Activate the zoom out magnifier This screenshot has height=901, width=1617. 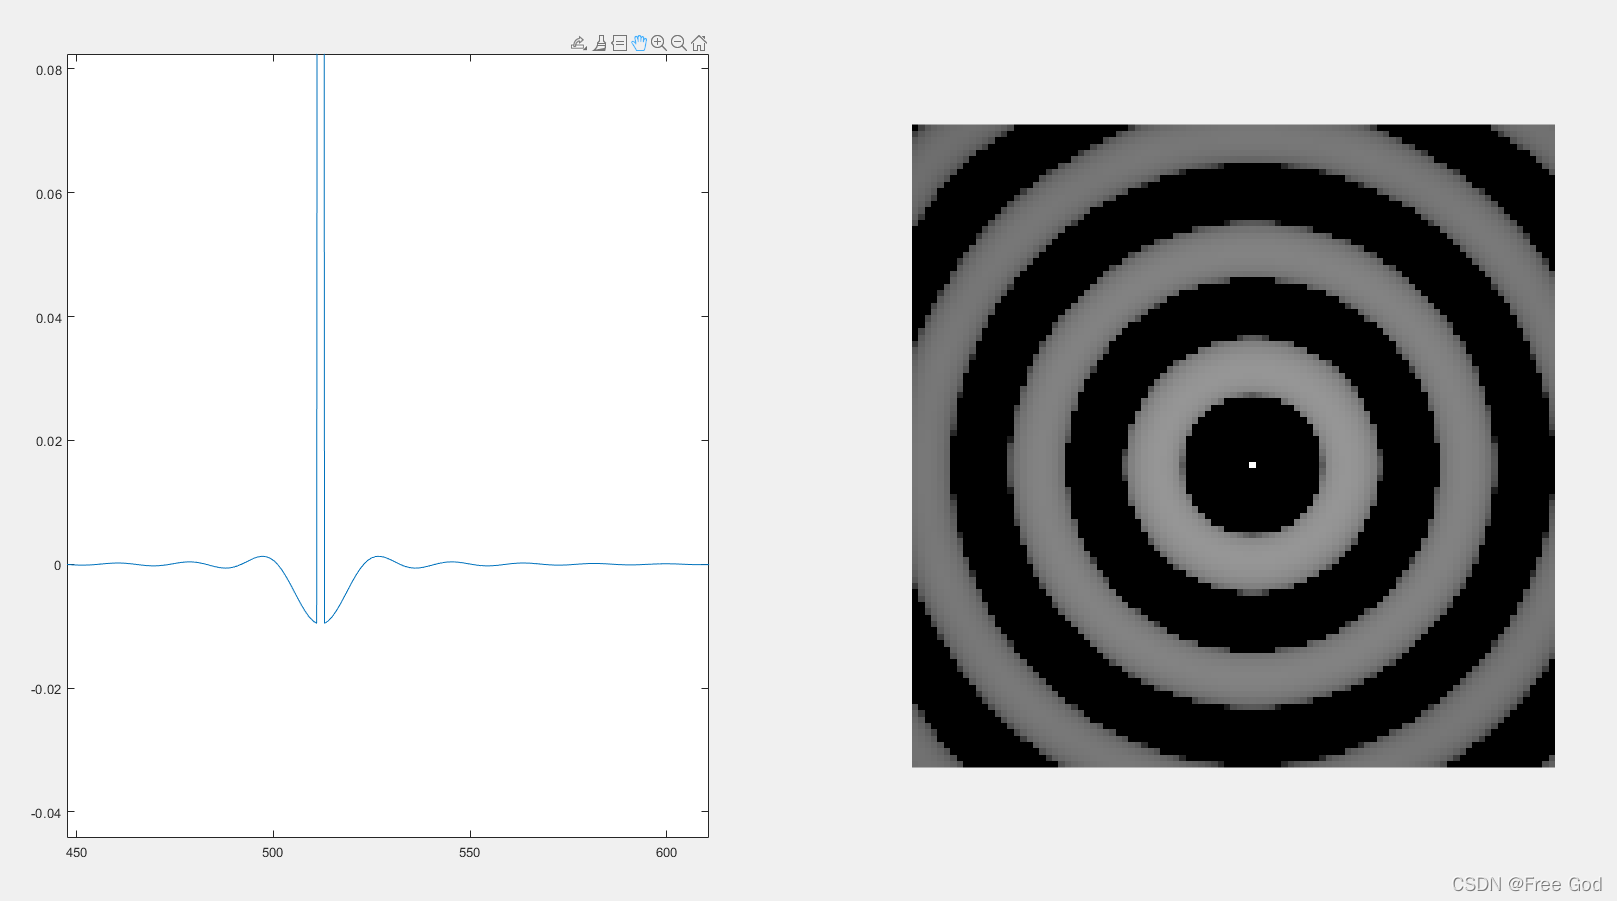click(678, 43)
